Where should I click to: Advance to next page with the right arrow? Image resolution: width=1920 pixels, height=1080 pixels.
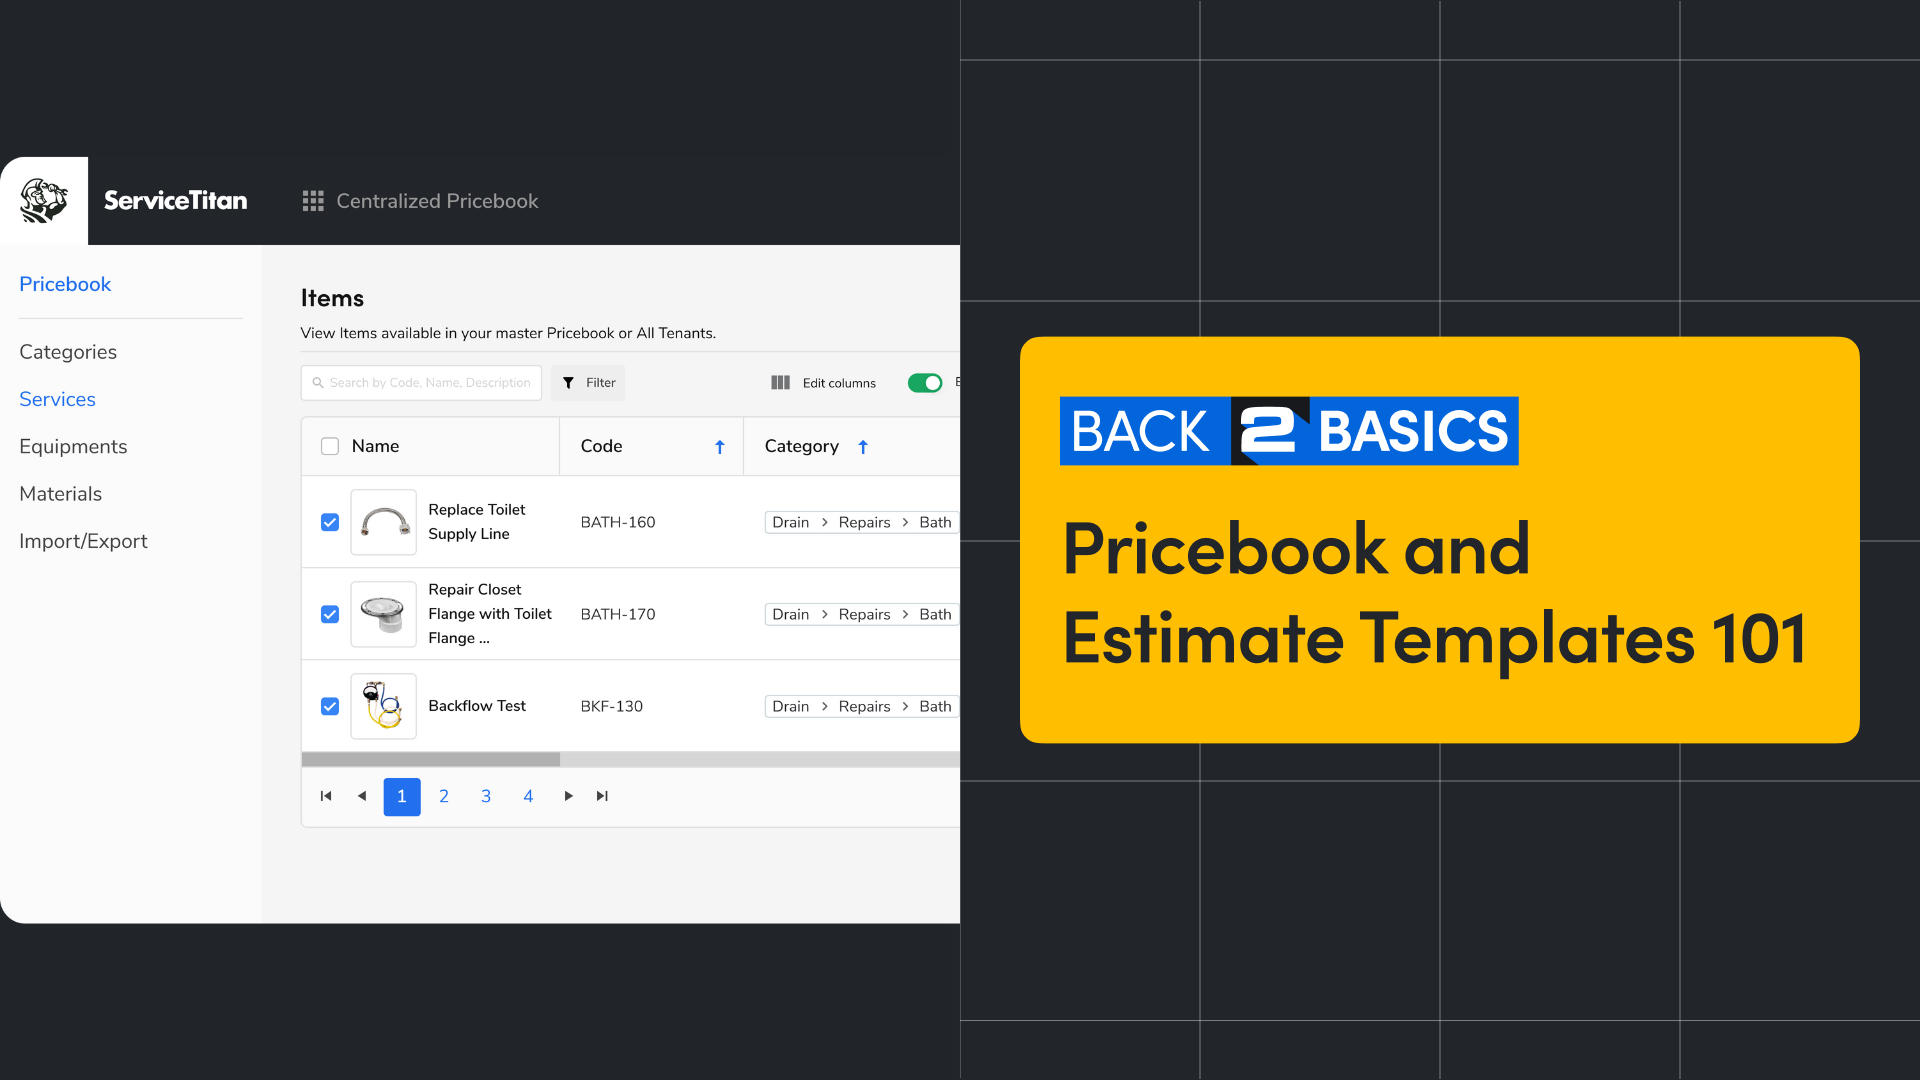[x=568, y=796]
